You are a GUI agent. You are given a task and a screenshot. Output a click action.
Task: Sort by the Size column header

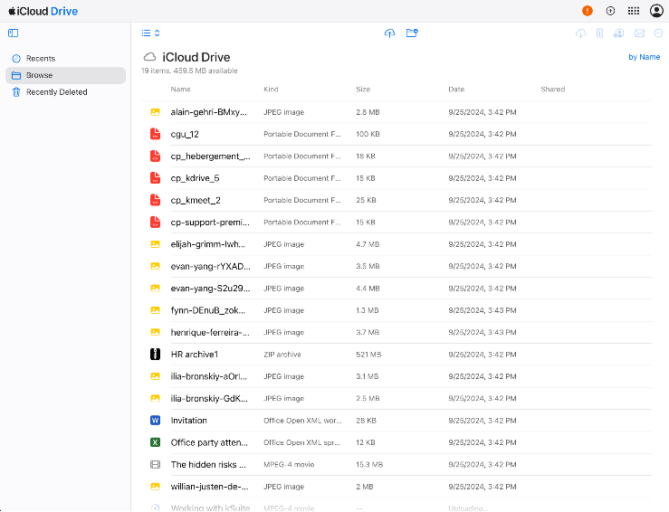363,89
